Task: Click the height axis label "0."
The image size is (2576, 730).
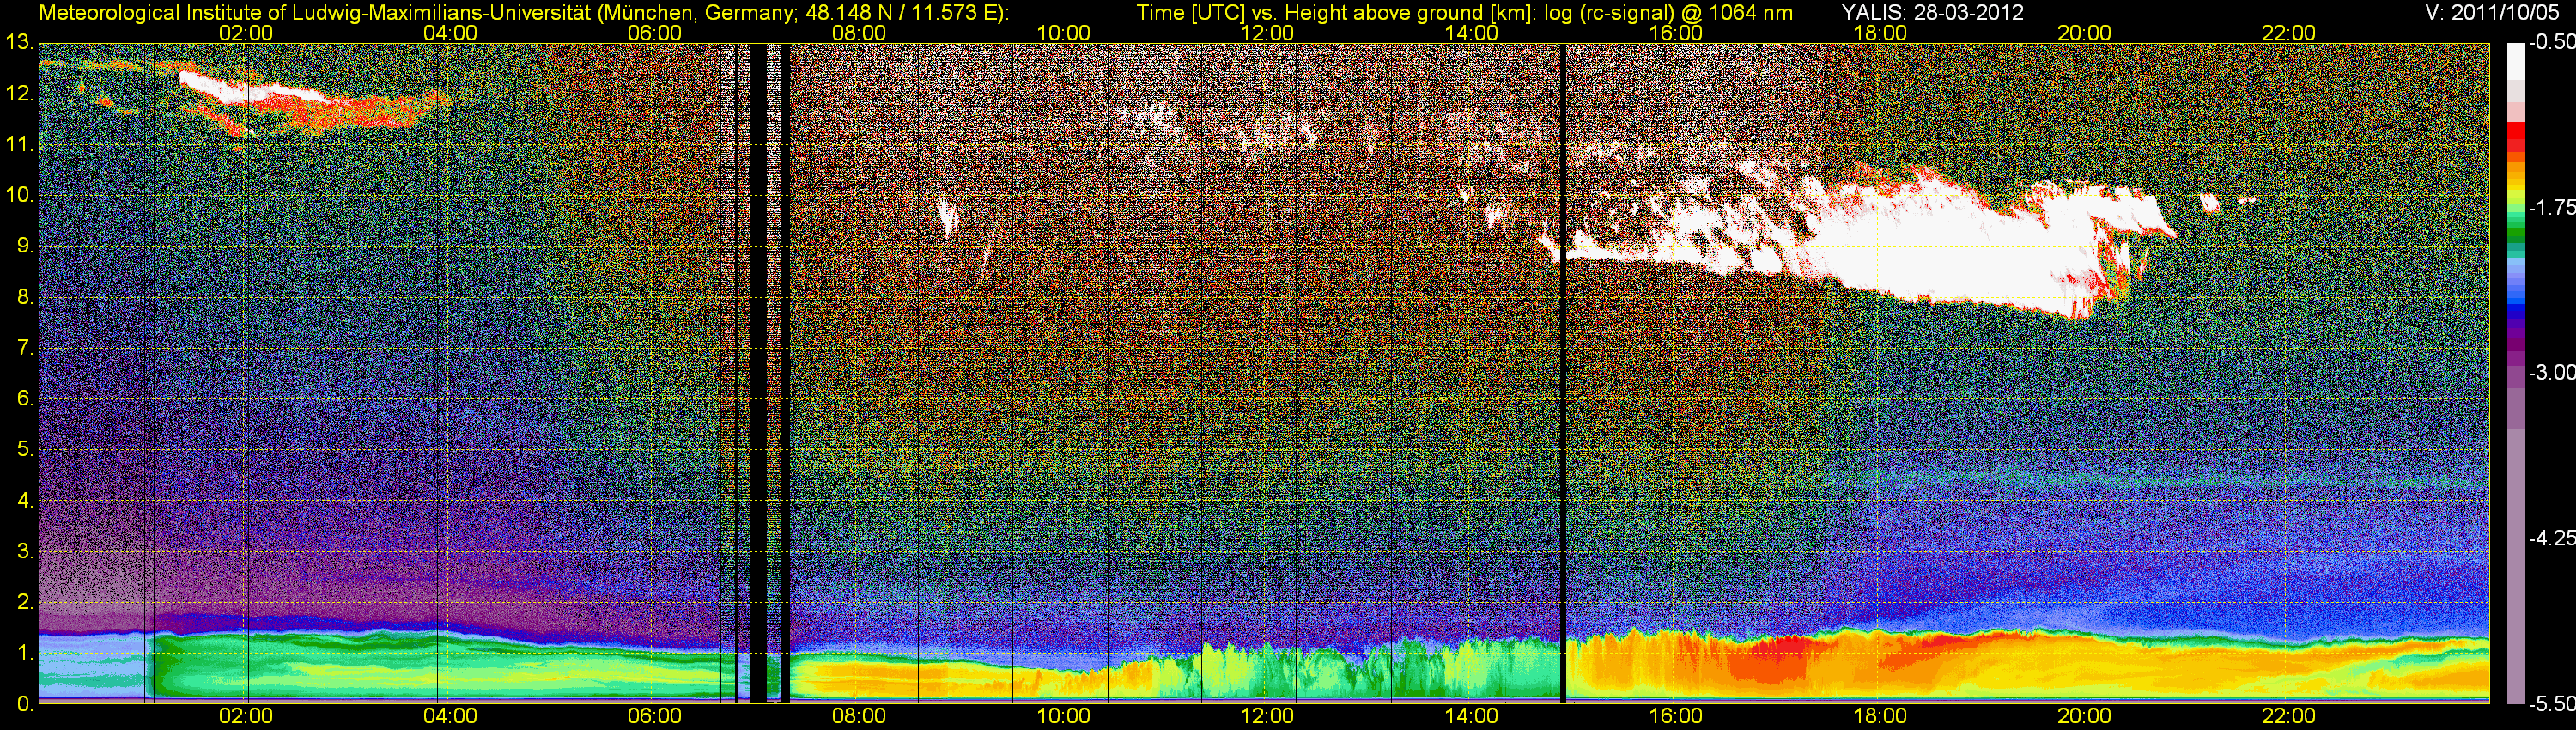Action: [x=25, y=704]
